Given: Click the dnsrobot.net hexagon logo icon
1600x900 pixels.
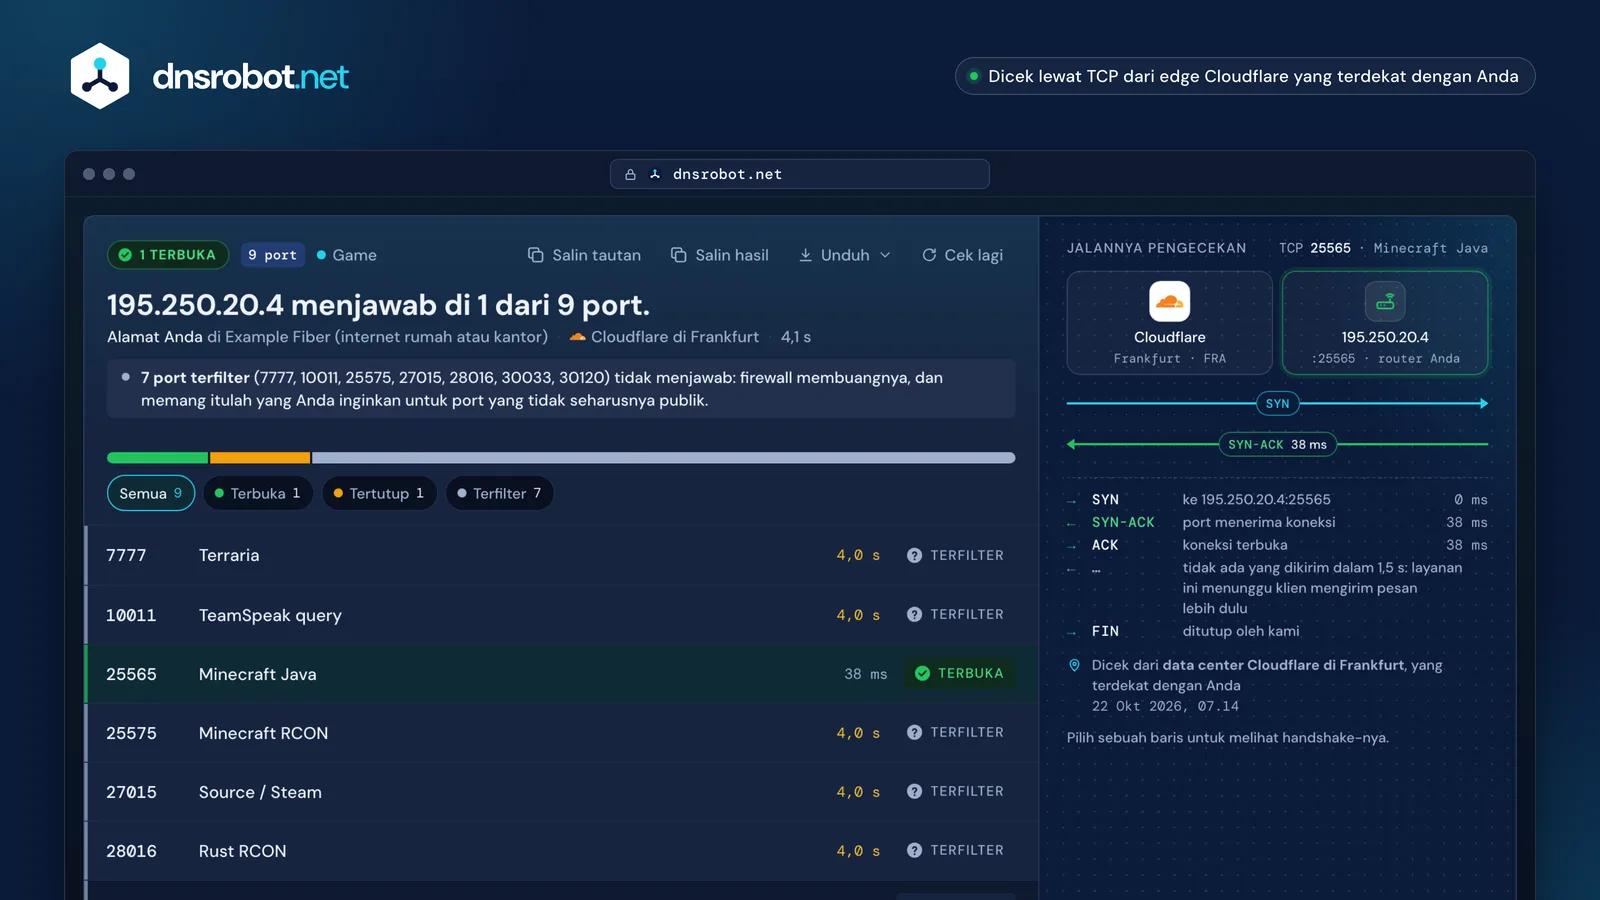Looking at the screenshot, I should coord(100,76).
